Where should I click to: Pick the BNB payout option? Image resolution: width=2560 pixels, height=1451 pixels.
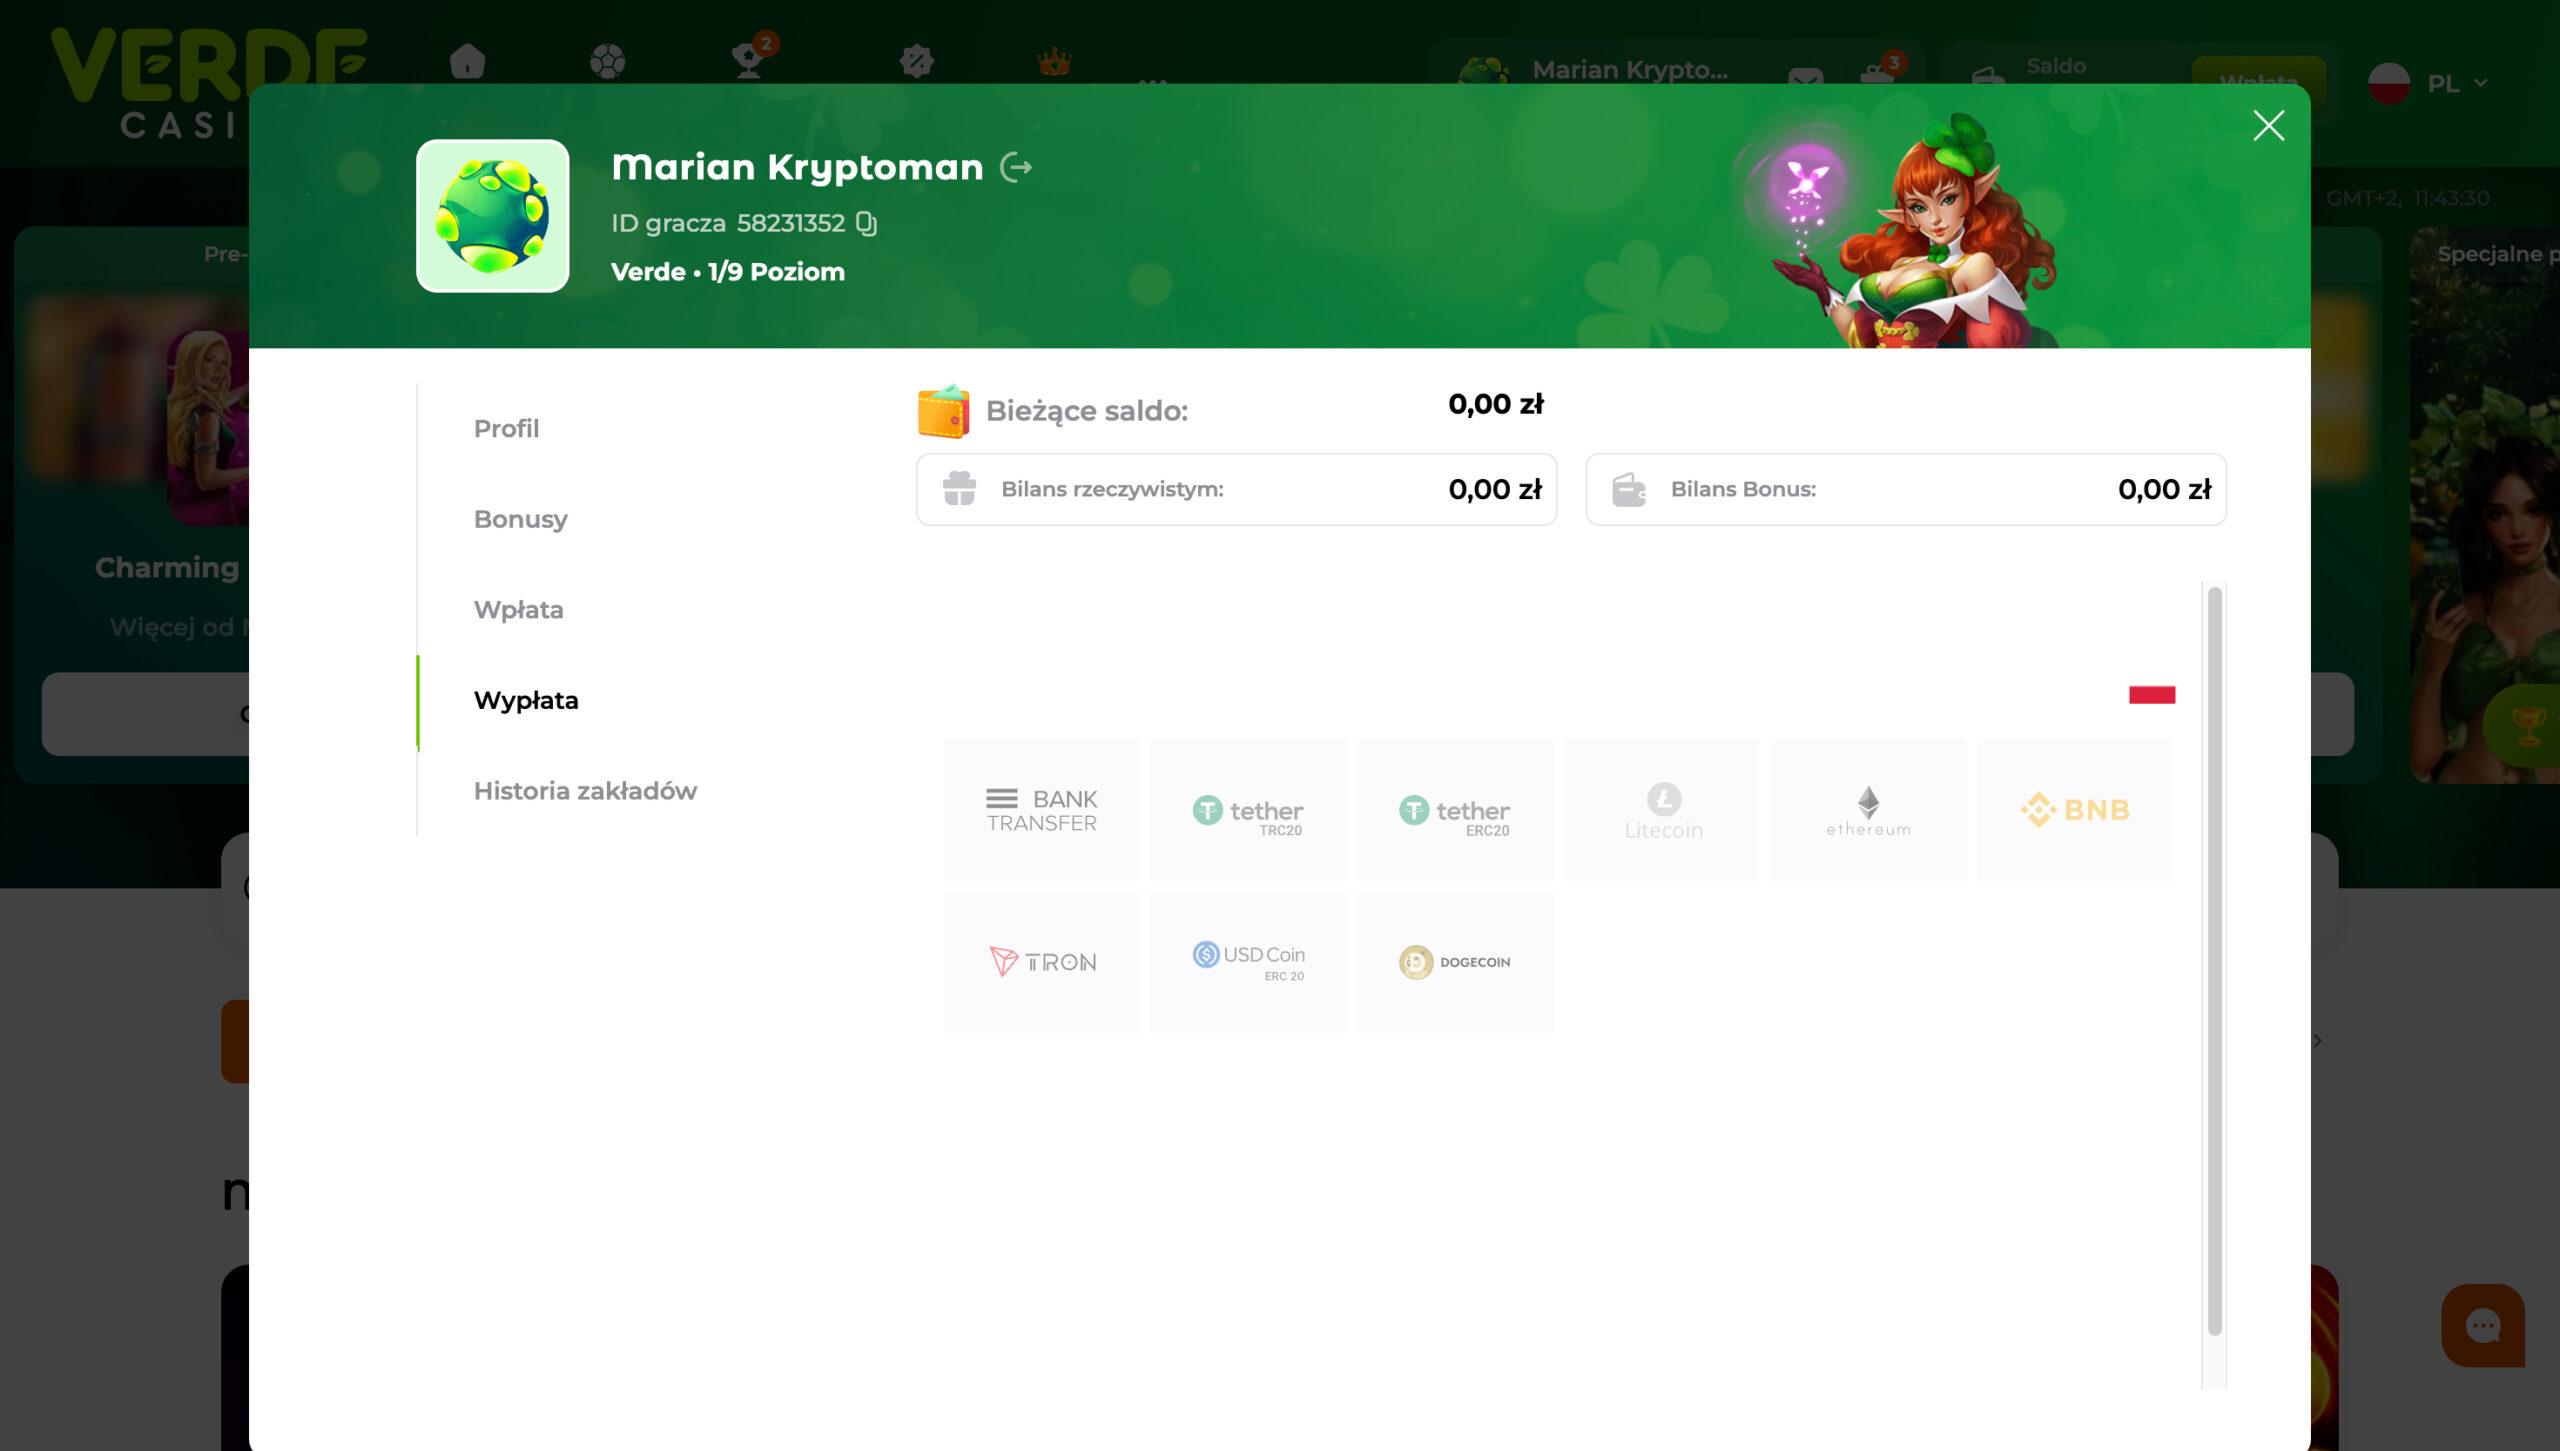pyautogui.click(x=2075, y=810)
